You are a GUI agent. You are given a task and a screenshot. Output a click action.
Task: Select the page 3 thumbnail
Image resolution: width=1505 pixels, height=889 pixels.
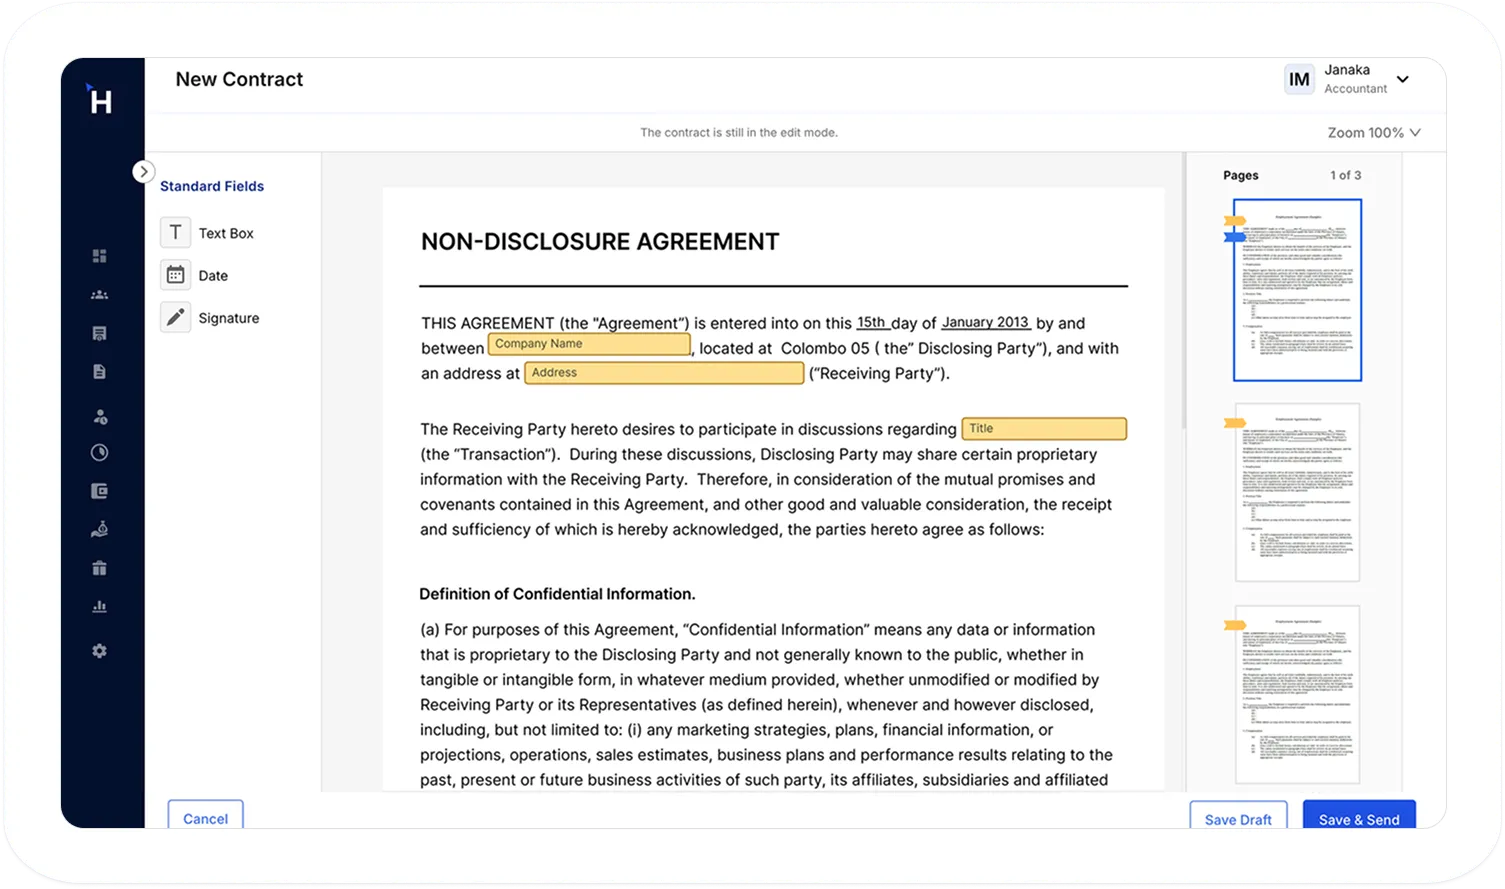(x=1297, y=694)
